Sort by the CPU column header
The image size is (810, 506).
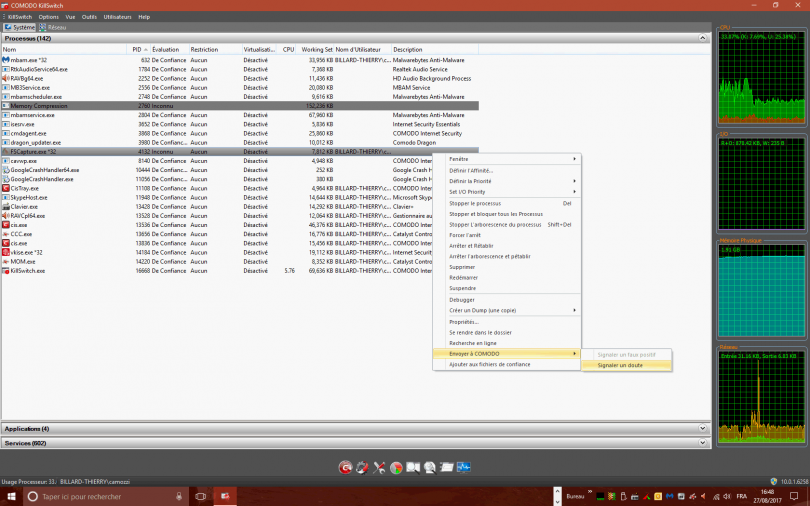tap(288, 50)
